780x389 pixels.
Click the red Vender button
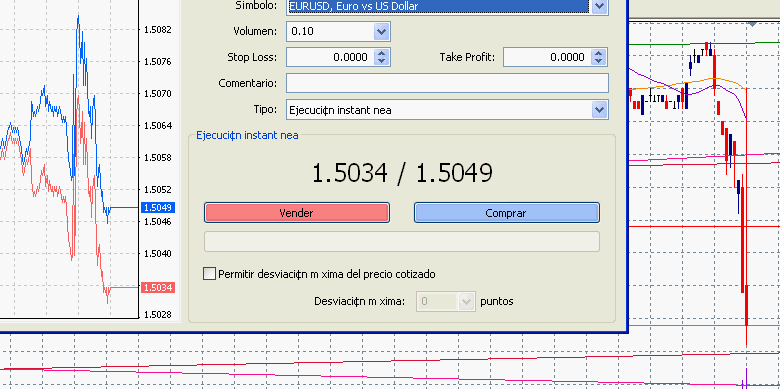[x=296, y=213]
